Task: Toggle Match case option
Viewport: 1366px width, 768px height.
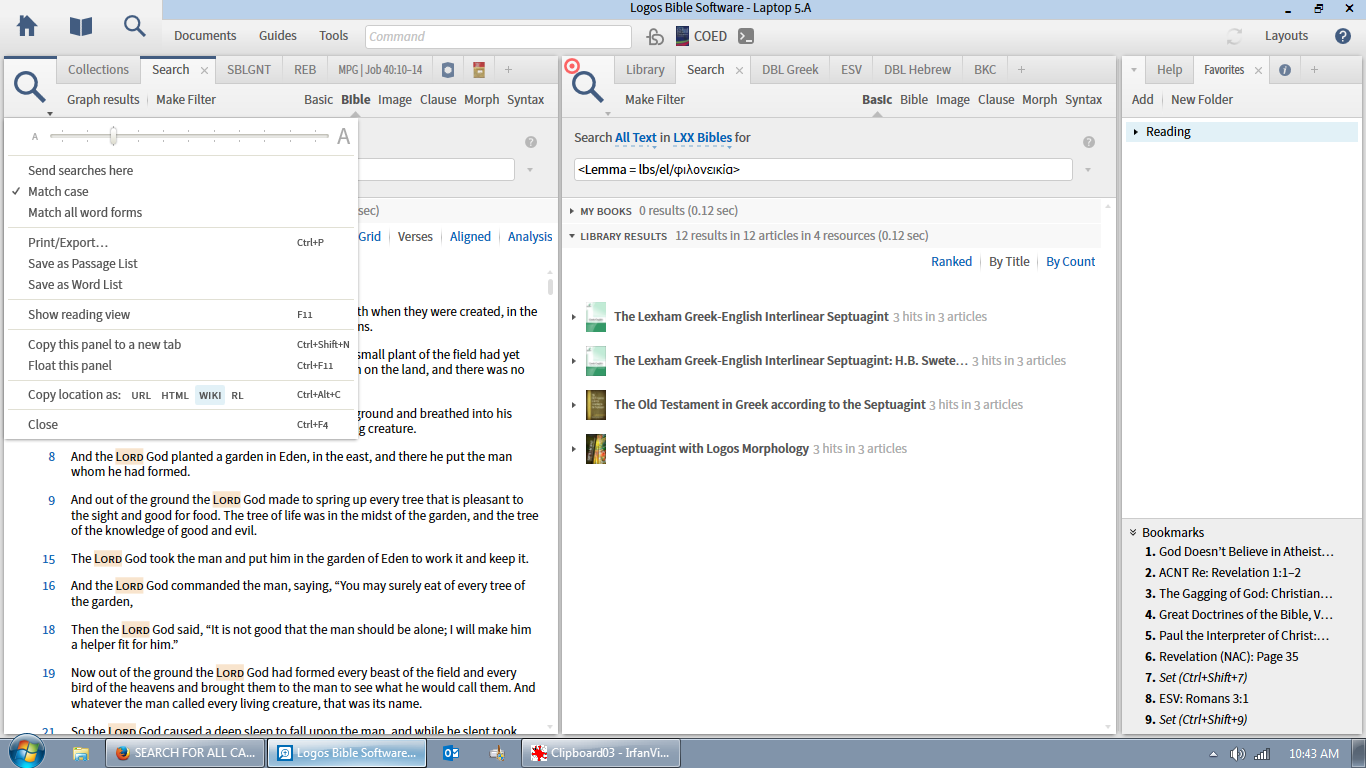Action: point(58,191)
